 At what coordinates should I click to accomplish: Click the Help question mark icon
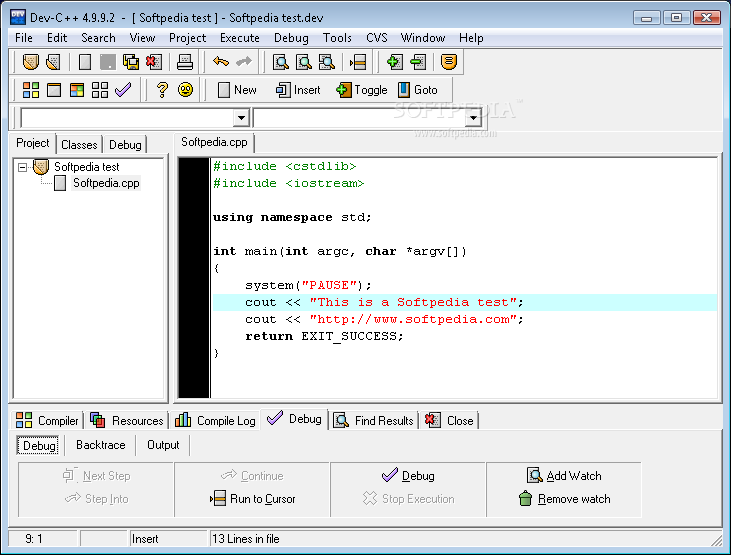coord(162,90)
